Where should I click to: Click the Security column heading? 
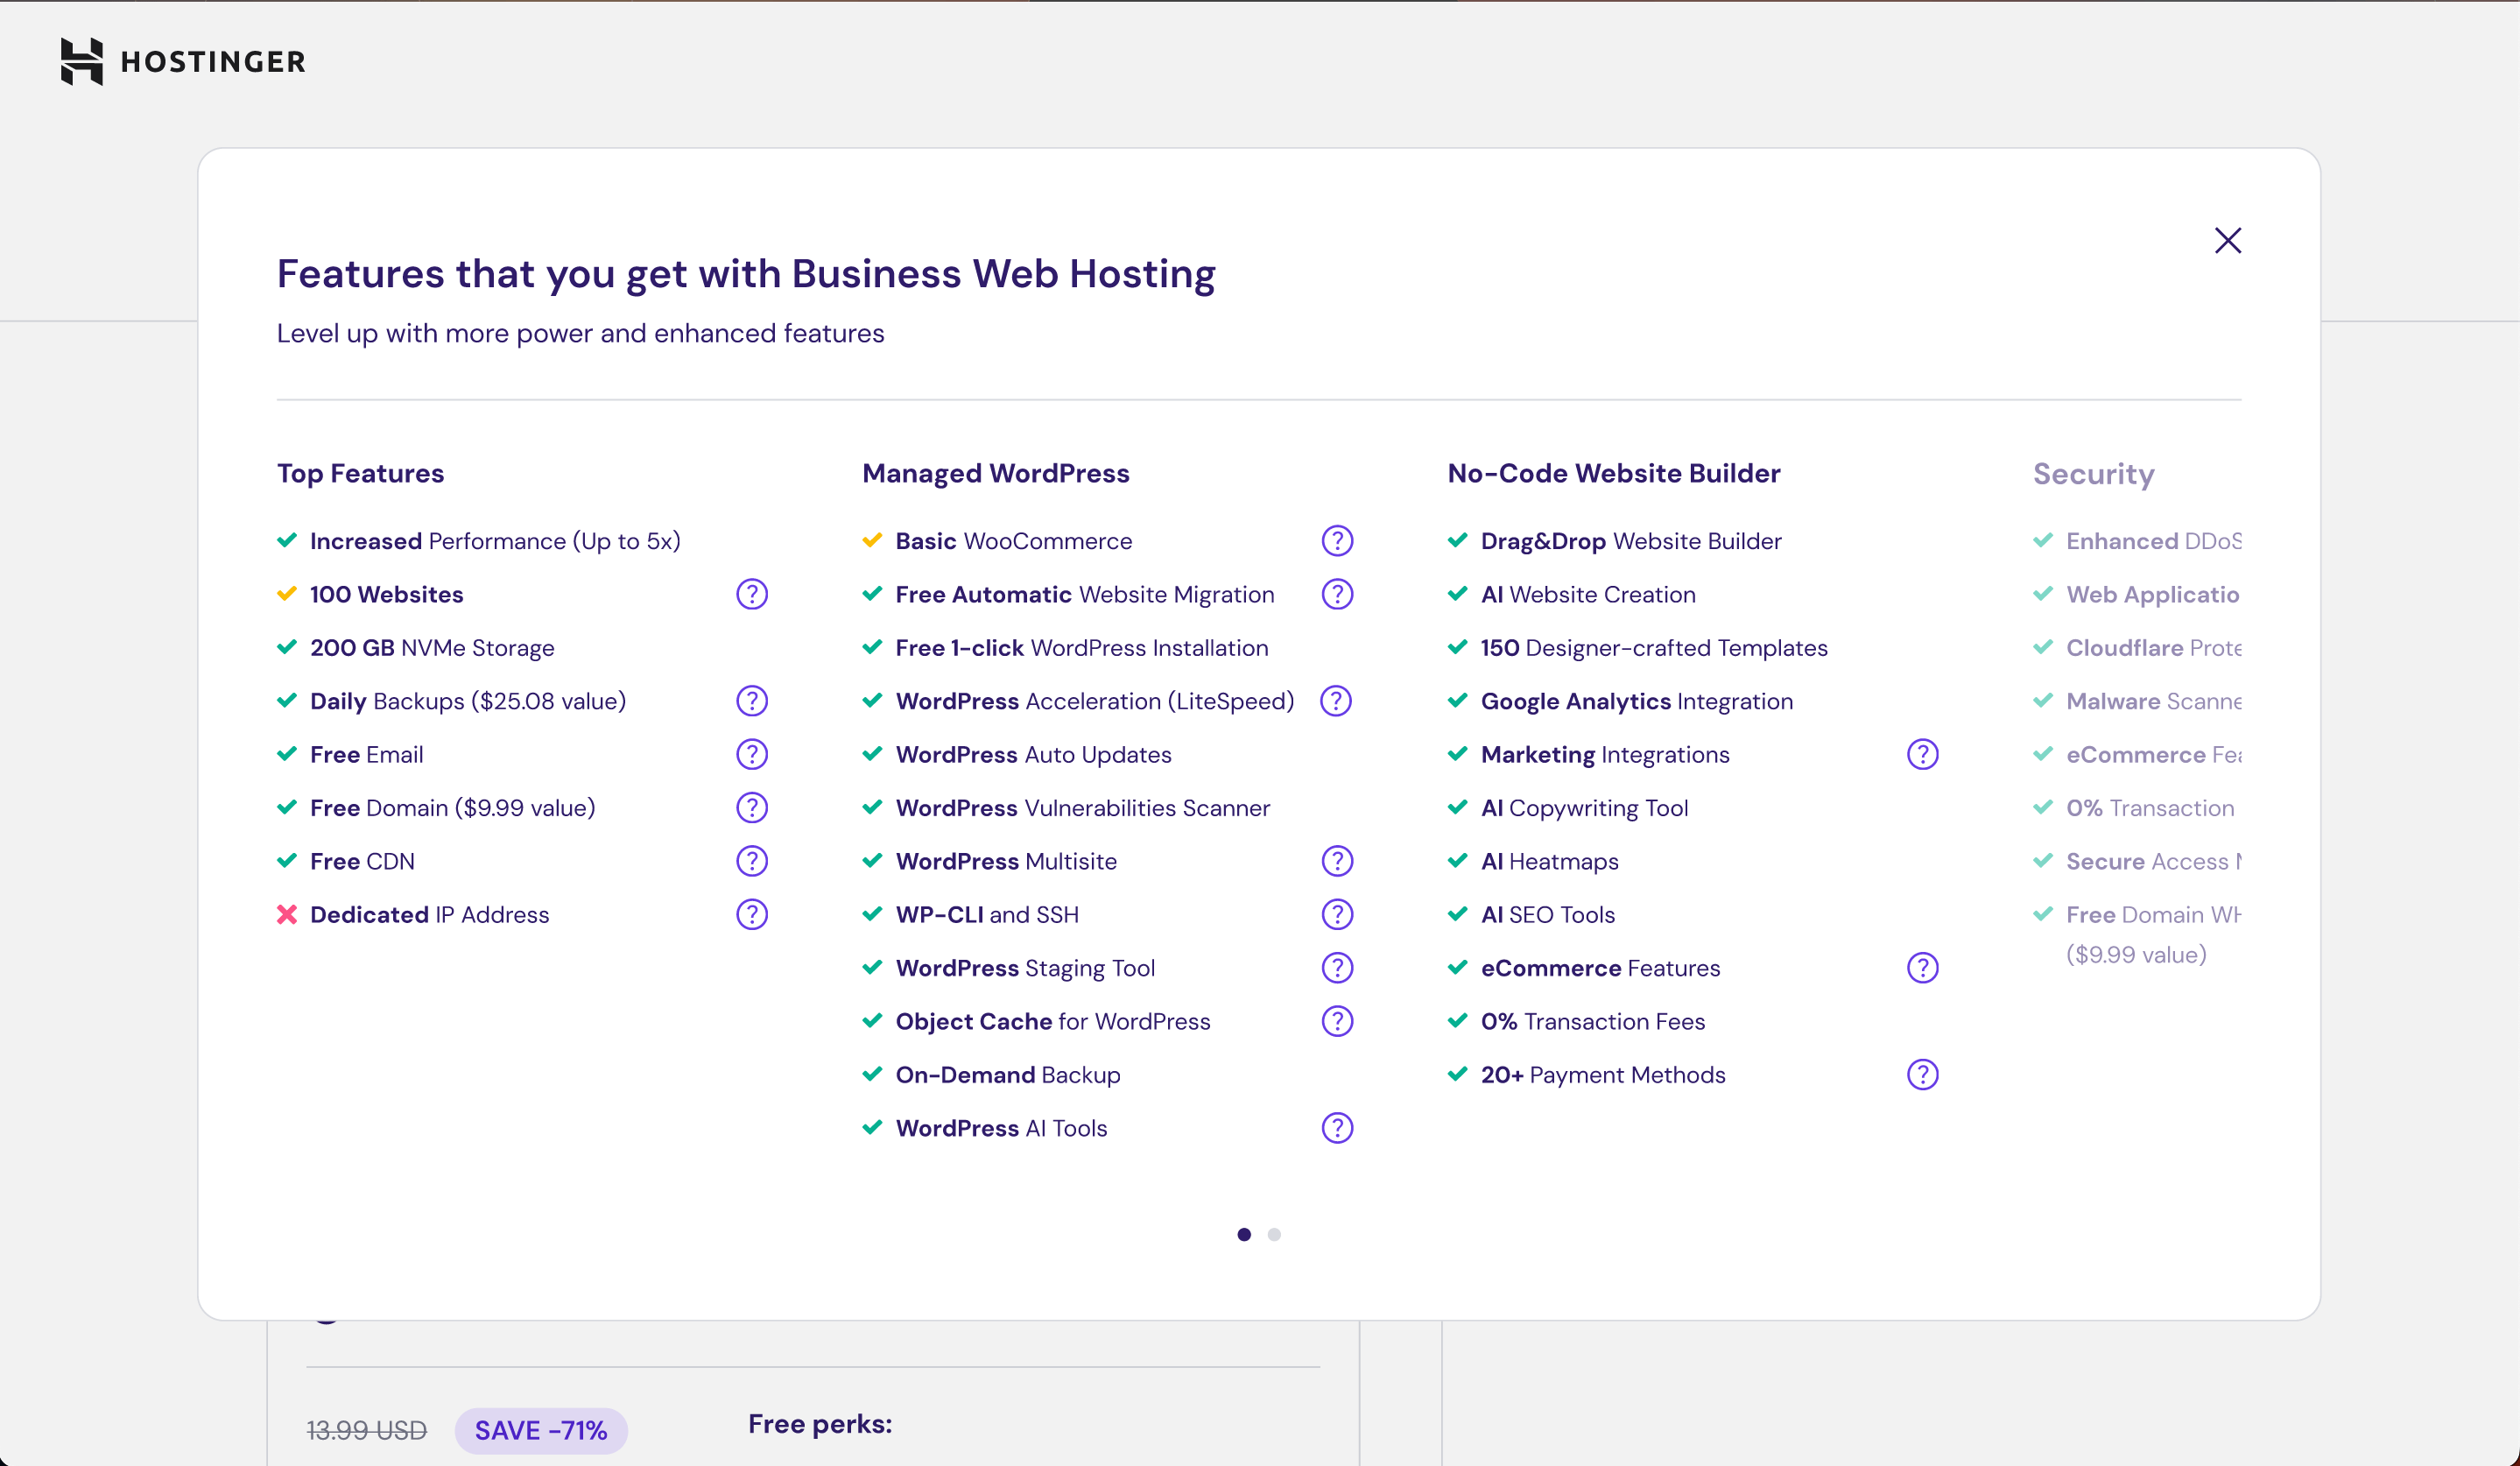(x=2093, y=474)
